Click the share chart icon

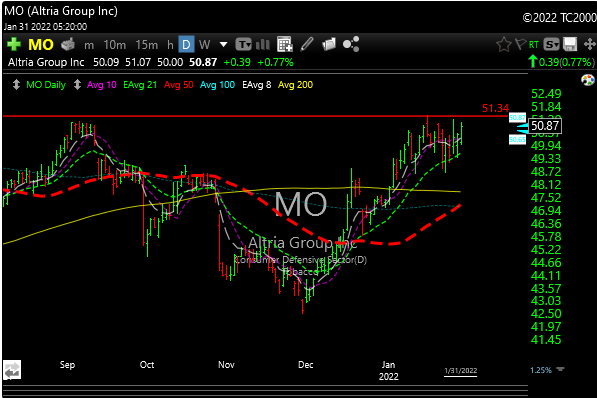click(351, 44)
